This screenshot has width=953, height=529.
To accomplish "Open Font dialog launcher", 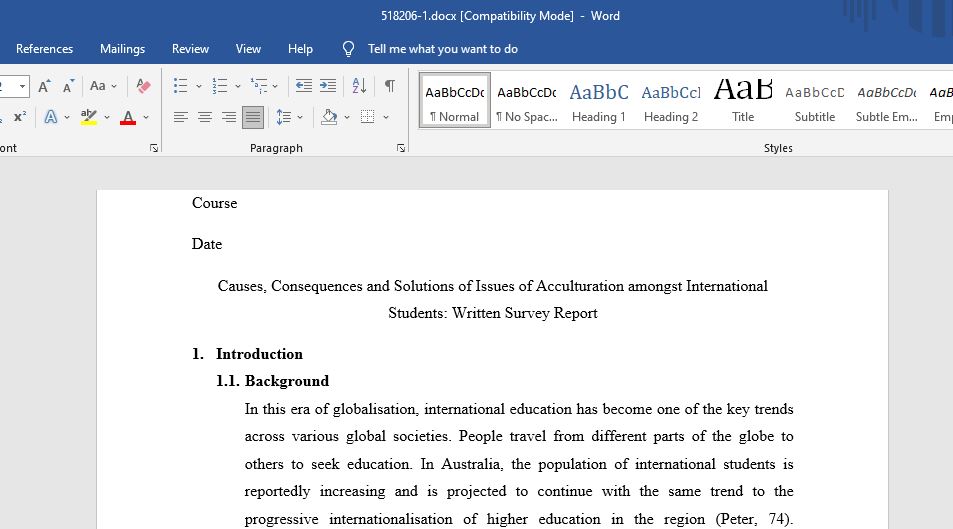I will point(154,148).
